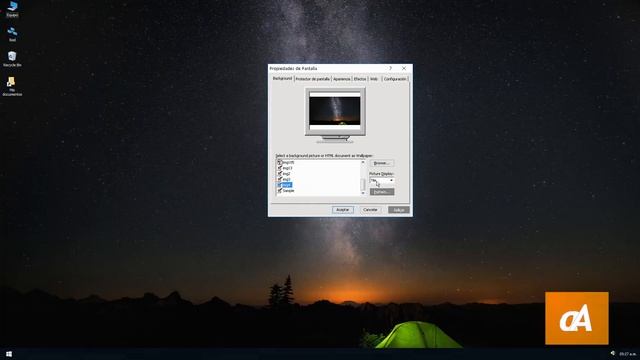Screen dimensions: 640x360
Task: Click the Cancelar button
Action: point(370,210)
